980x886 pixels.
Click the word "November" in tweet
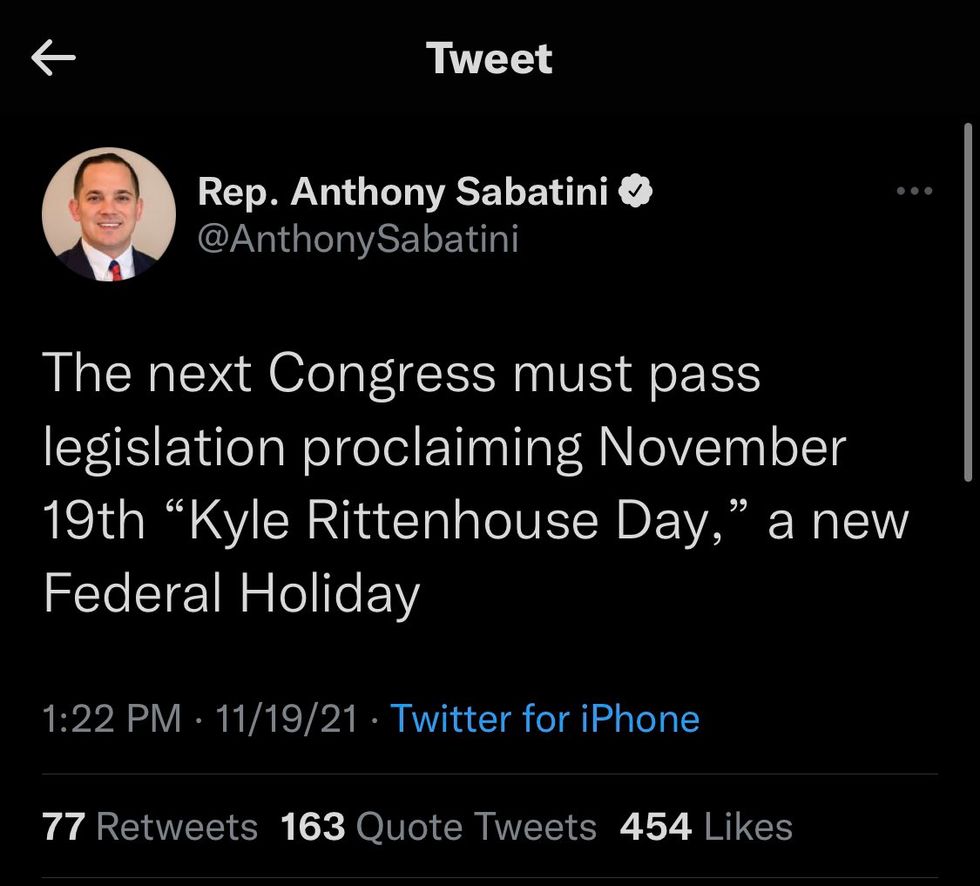click(722, 446)
